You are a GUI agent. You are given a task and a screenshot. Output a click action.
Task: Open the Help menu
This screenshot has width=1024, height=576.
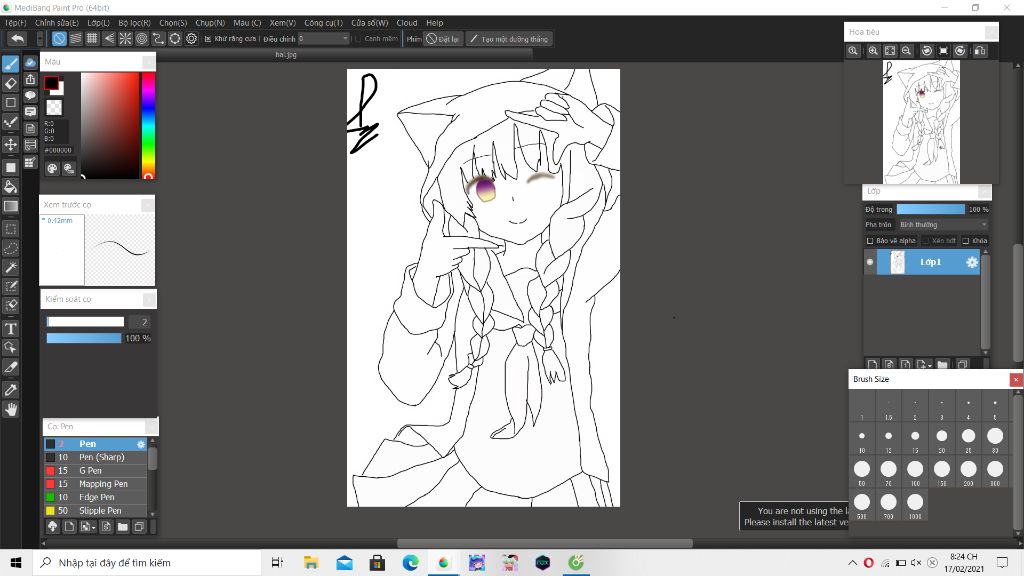tap(434, 22)
